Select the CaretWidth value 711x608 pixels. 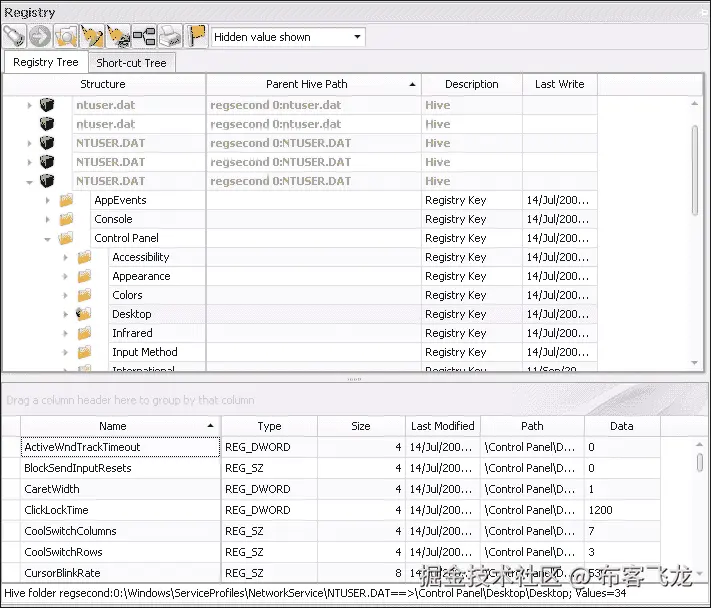click(52, 489)
